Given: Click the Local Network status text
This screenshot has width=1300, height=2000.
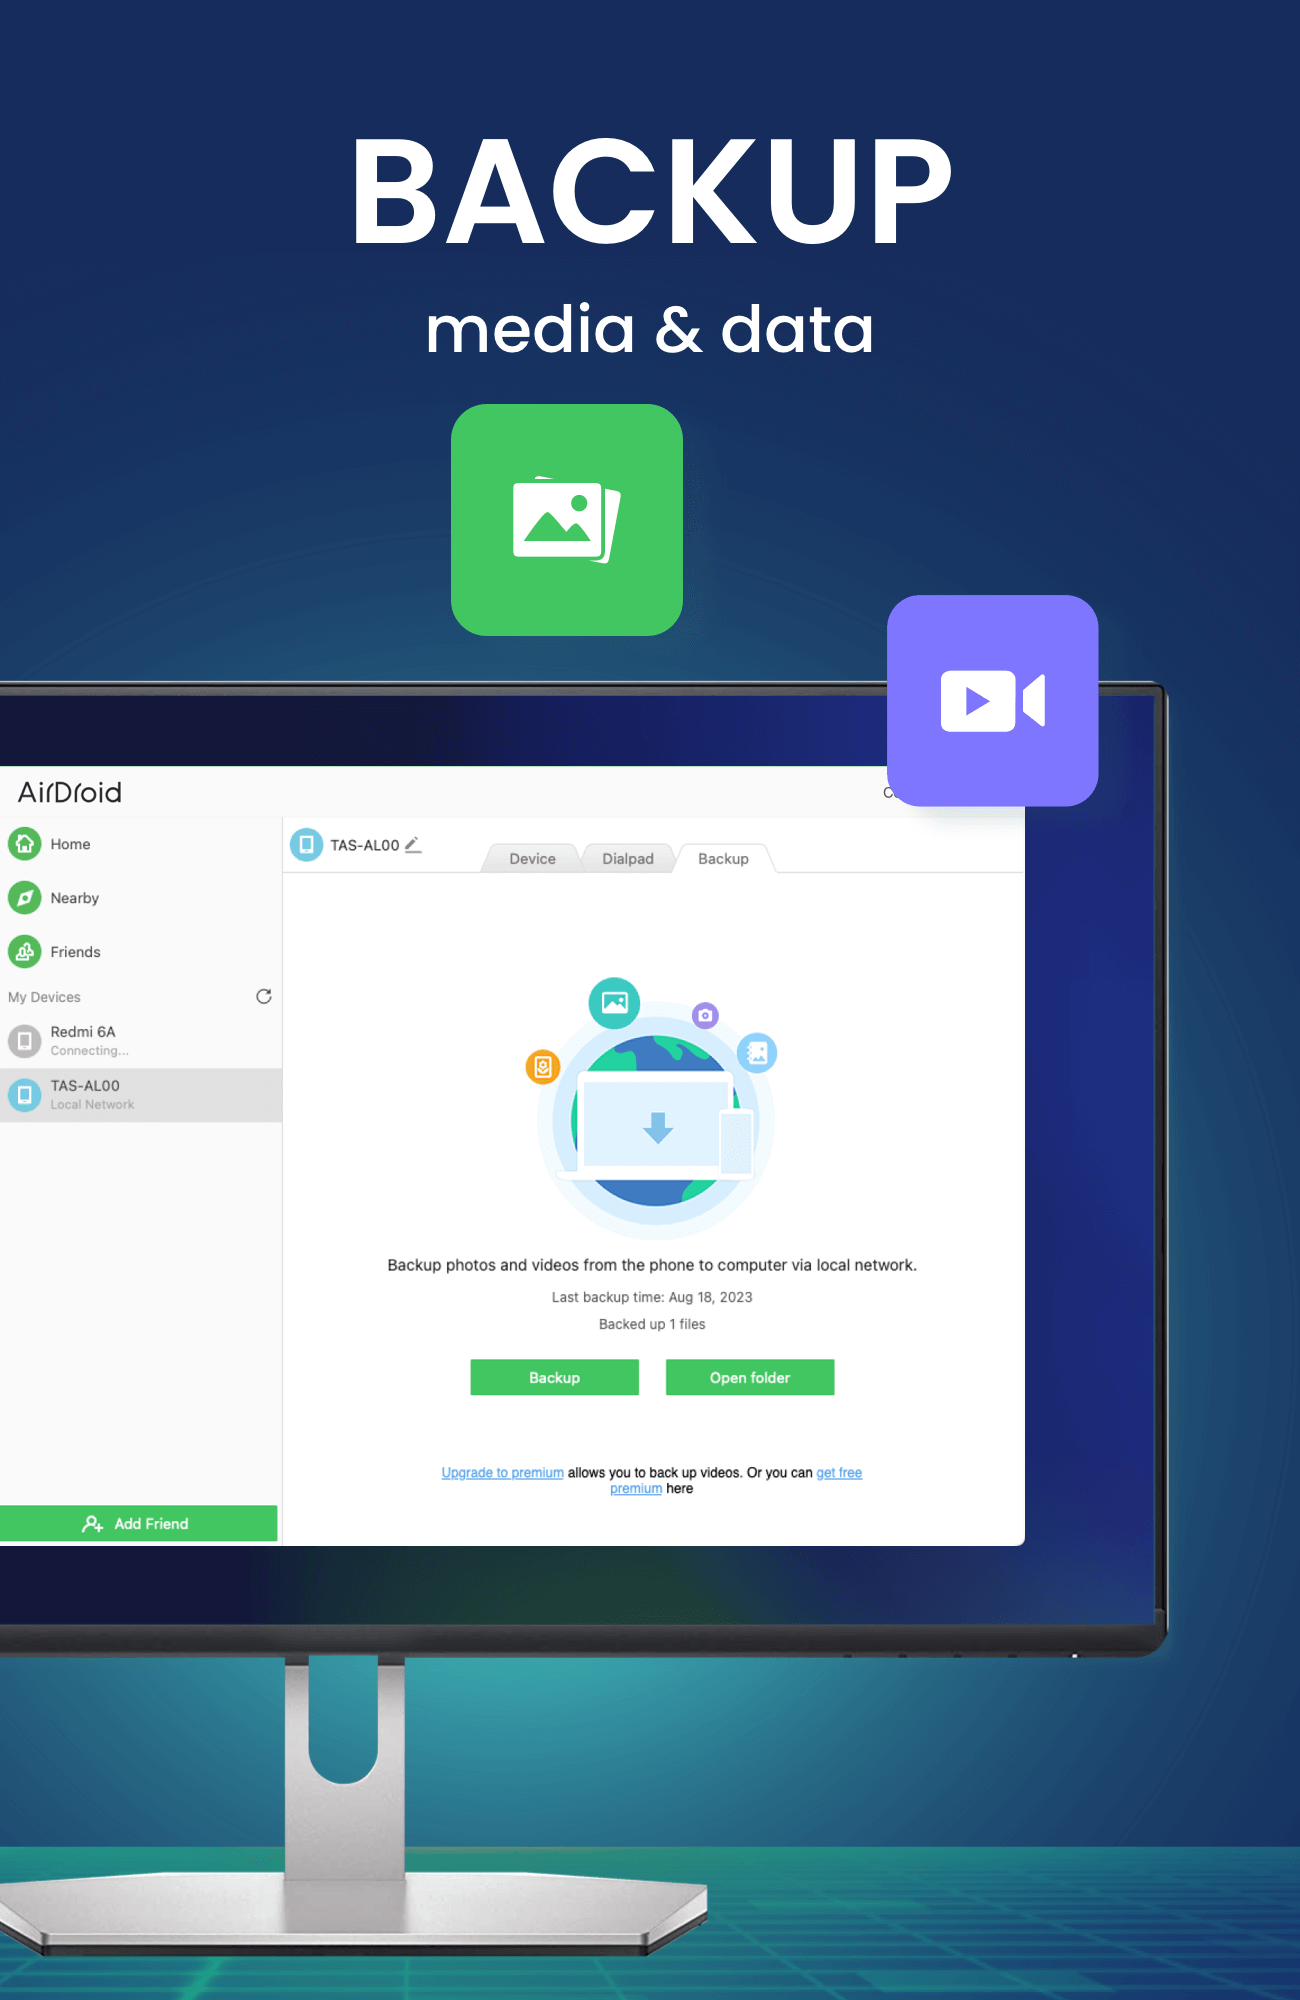Looking at the screenshot, I should [x=92, y=1105].
